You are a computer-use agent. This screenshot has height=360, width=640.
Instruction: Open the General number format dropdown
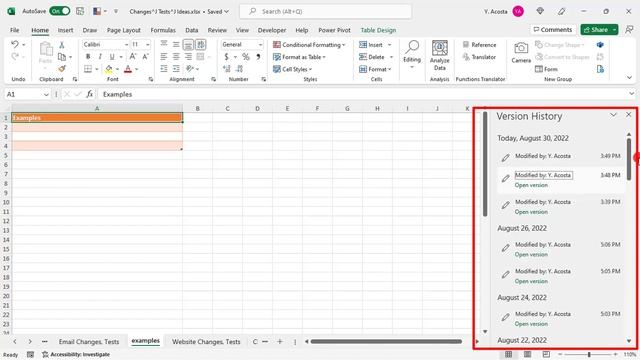click(x=260, y=44)
